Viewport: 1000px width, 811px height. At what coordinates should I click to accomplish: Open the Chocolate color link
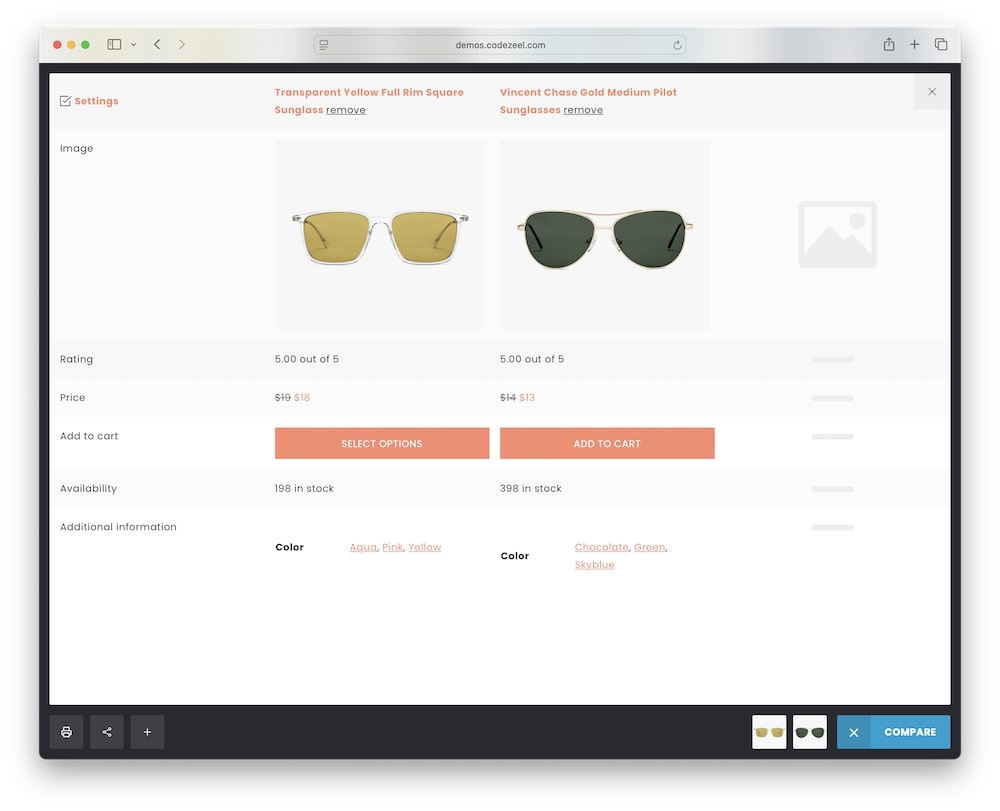(x=601, y=547)
